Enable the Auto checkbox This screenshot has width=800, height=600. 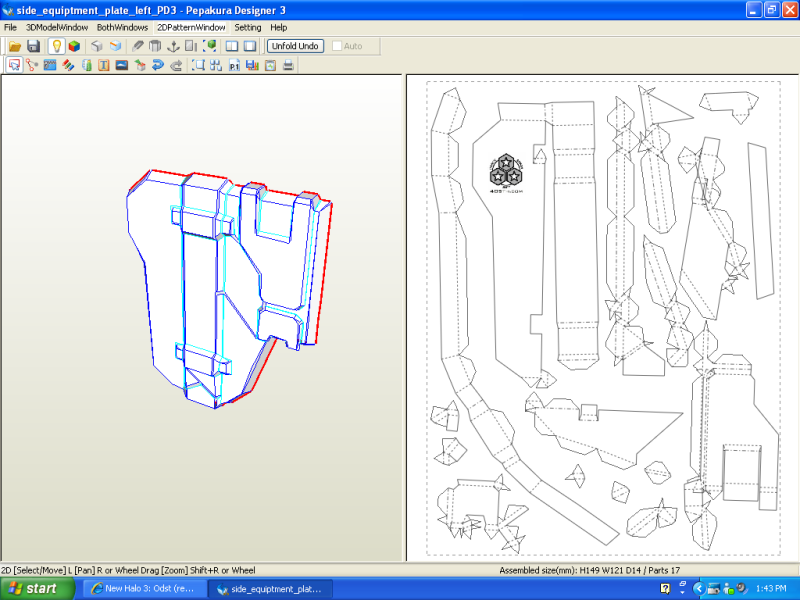coord(337,46)
